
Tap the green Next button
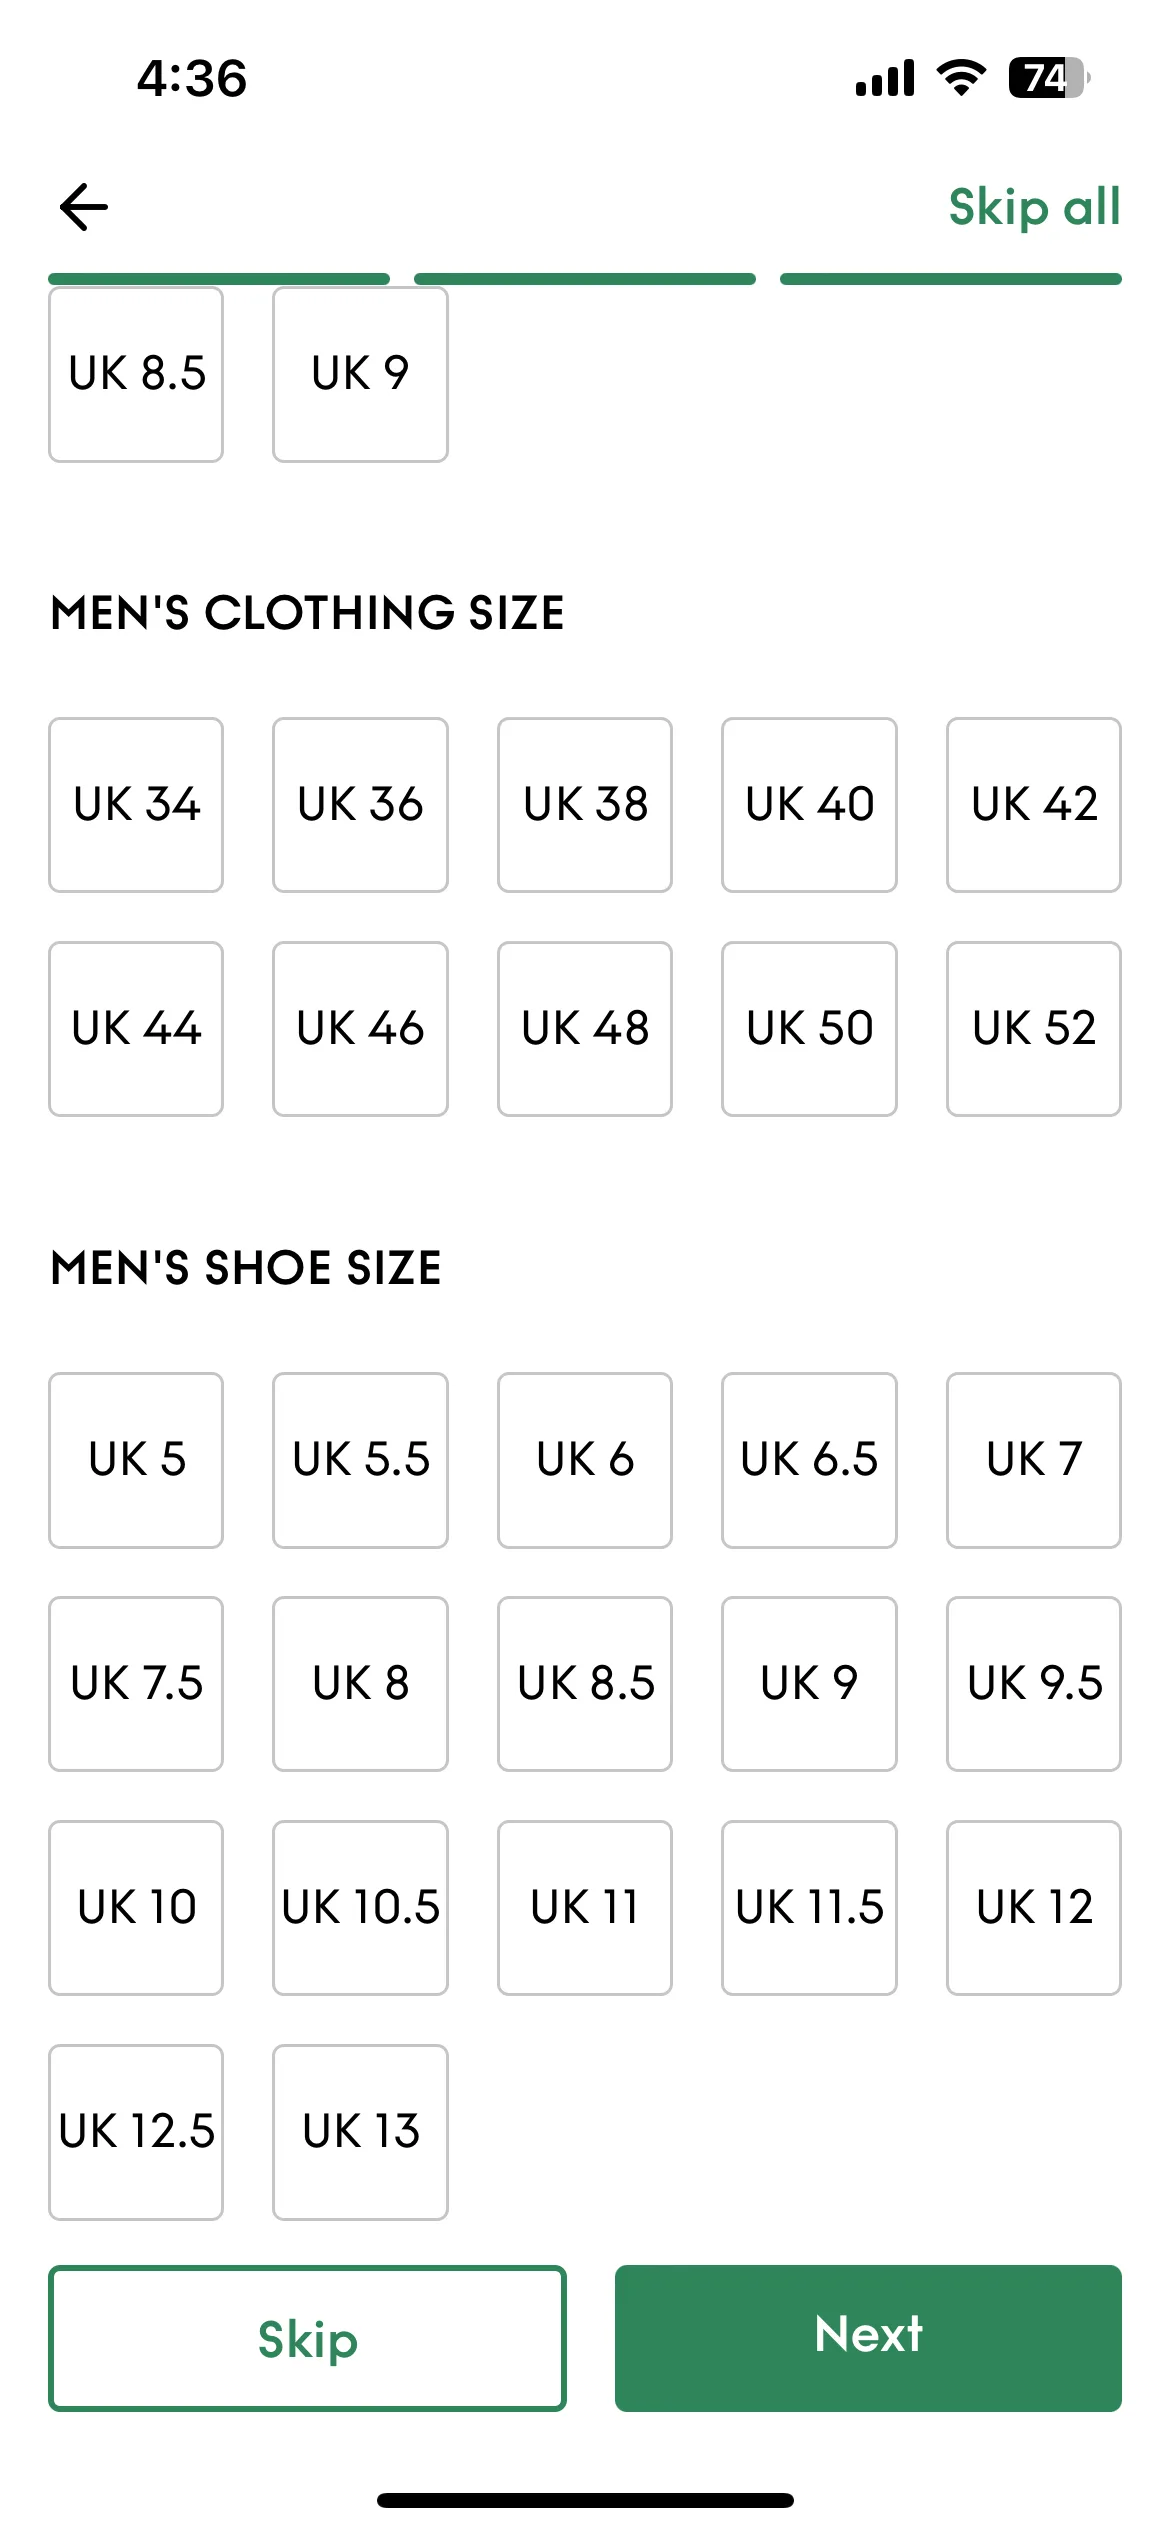[x=868, y=2338]
